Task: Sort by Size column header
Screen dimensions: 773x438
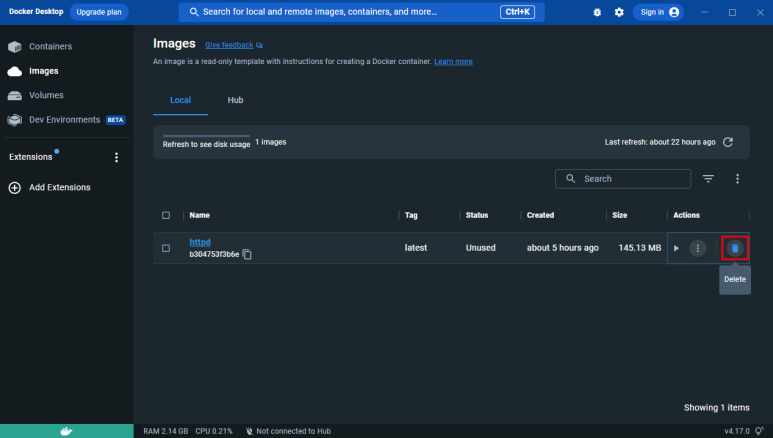Action: 620,215
